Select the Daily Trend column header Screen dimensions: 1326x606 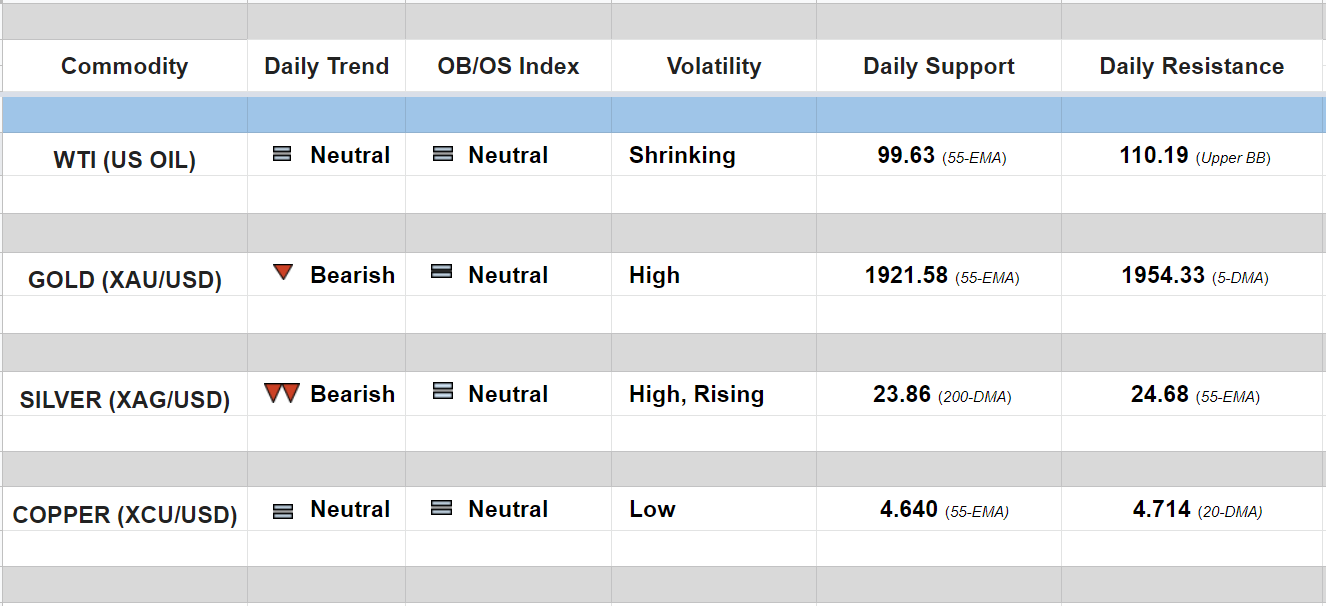pyautogui.click(x=326, y=66)
